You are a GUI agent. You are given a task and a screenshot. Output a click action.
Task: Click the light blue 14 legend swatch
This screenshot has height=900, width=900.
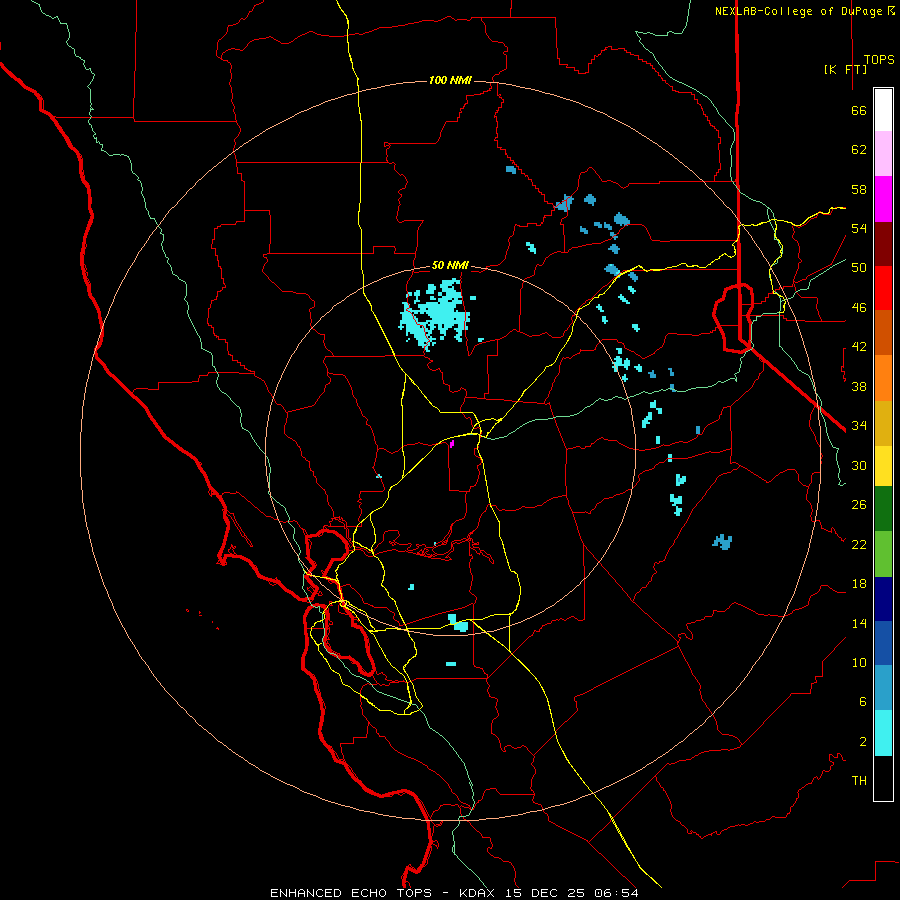click(x=883, y=687)
